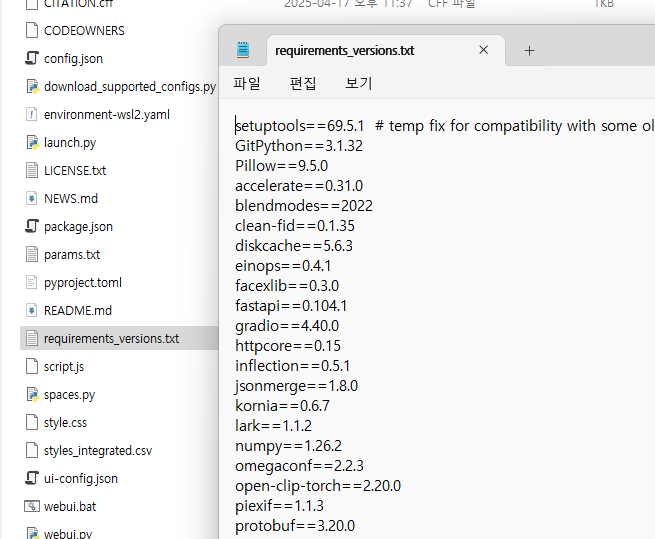This screenshot has width=655, height=539.
Task: Place cursor on diskcache==5.6.3 line
Action: 294,246
